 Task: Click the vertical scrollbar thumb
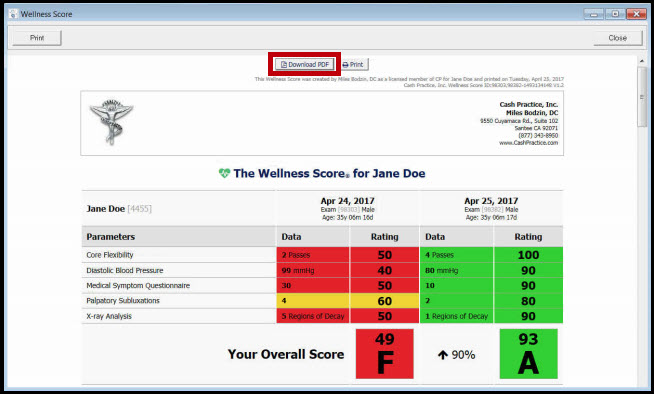click(642, 97)
